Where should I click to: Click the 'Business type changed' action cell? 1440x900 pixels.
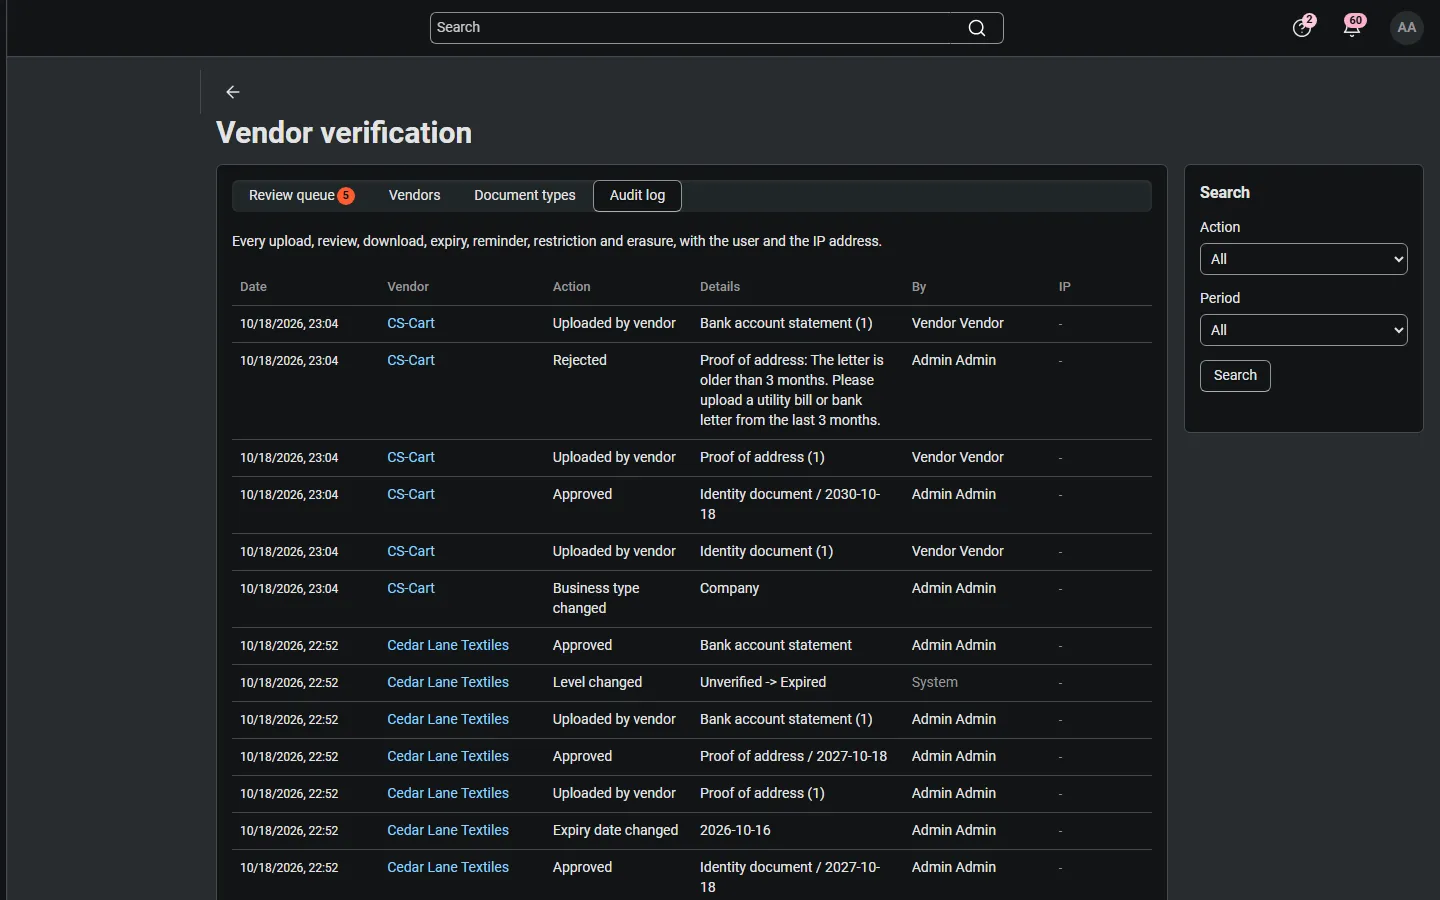pos(596,598)
